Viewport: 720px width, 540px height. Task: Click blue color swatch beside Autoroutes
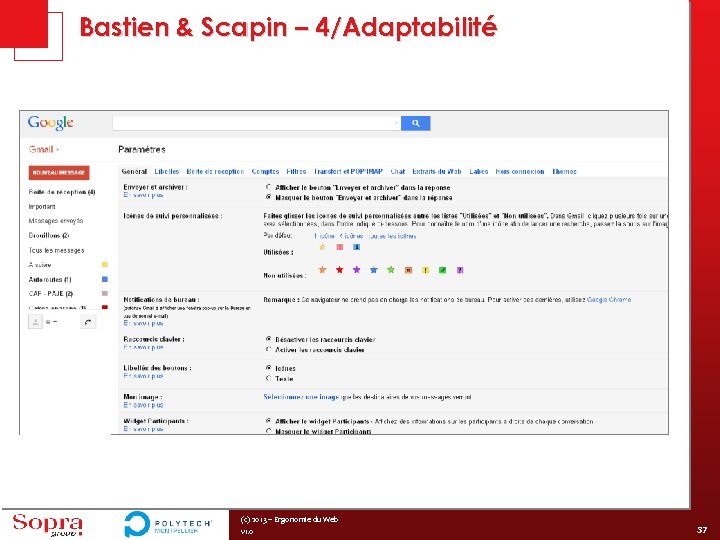coord(105,279)
